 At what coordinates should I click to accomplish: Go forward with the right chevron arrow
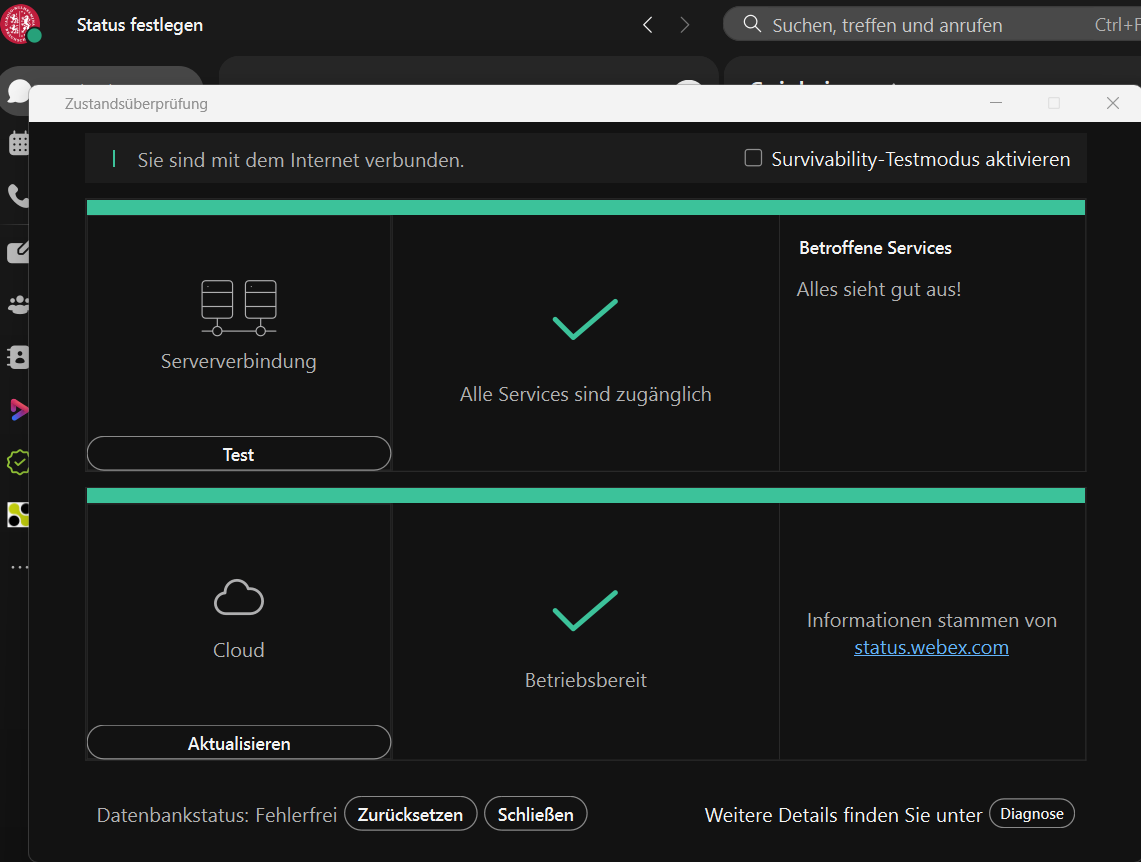pyautogui.click(x=685, y=25)
